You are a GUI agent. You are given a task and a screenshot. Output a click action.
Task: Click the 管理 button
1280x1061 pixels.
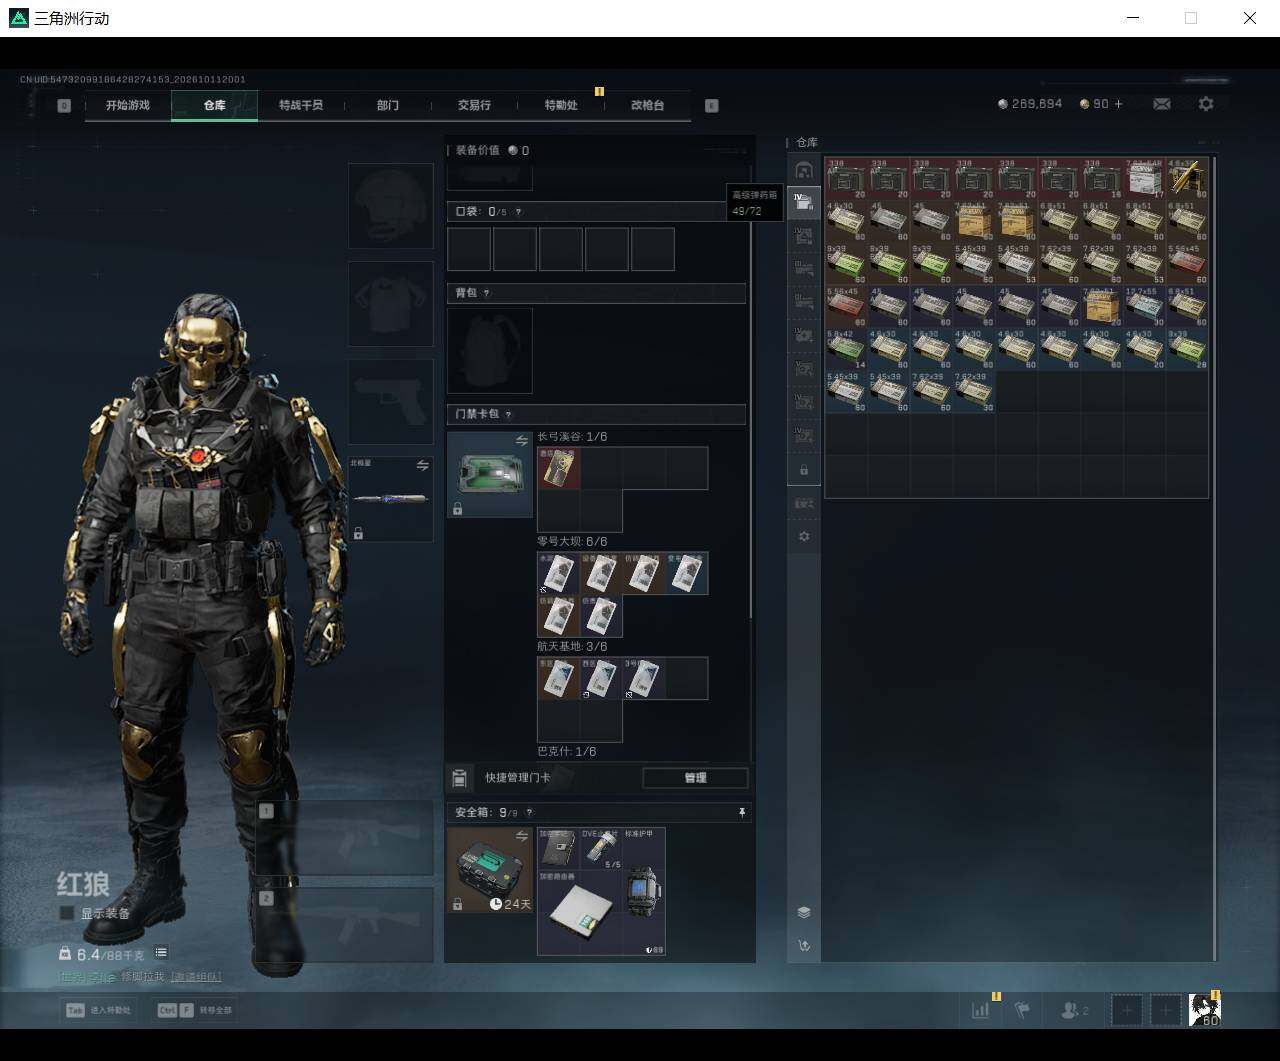(695, 778)
